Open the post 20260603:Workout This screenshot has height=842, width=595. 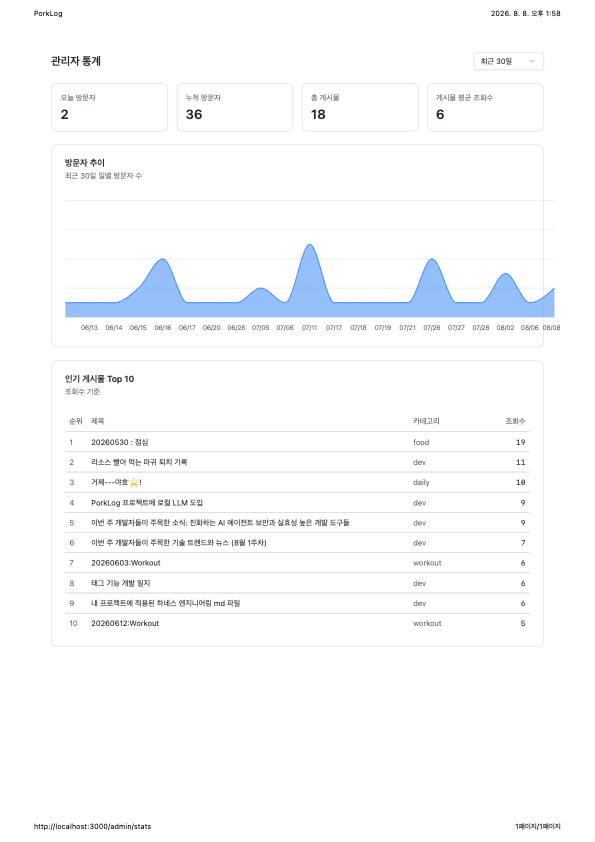[x=126, y=563]
